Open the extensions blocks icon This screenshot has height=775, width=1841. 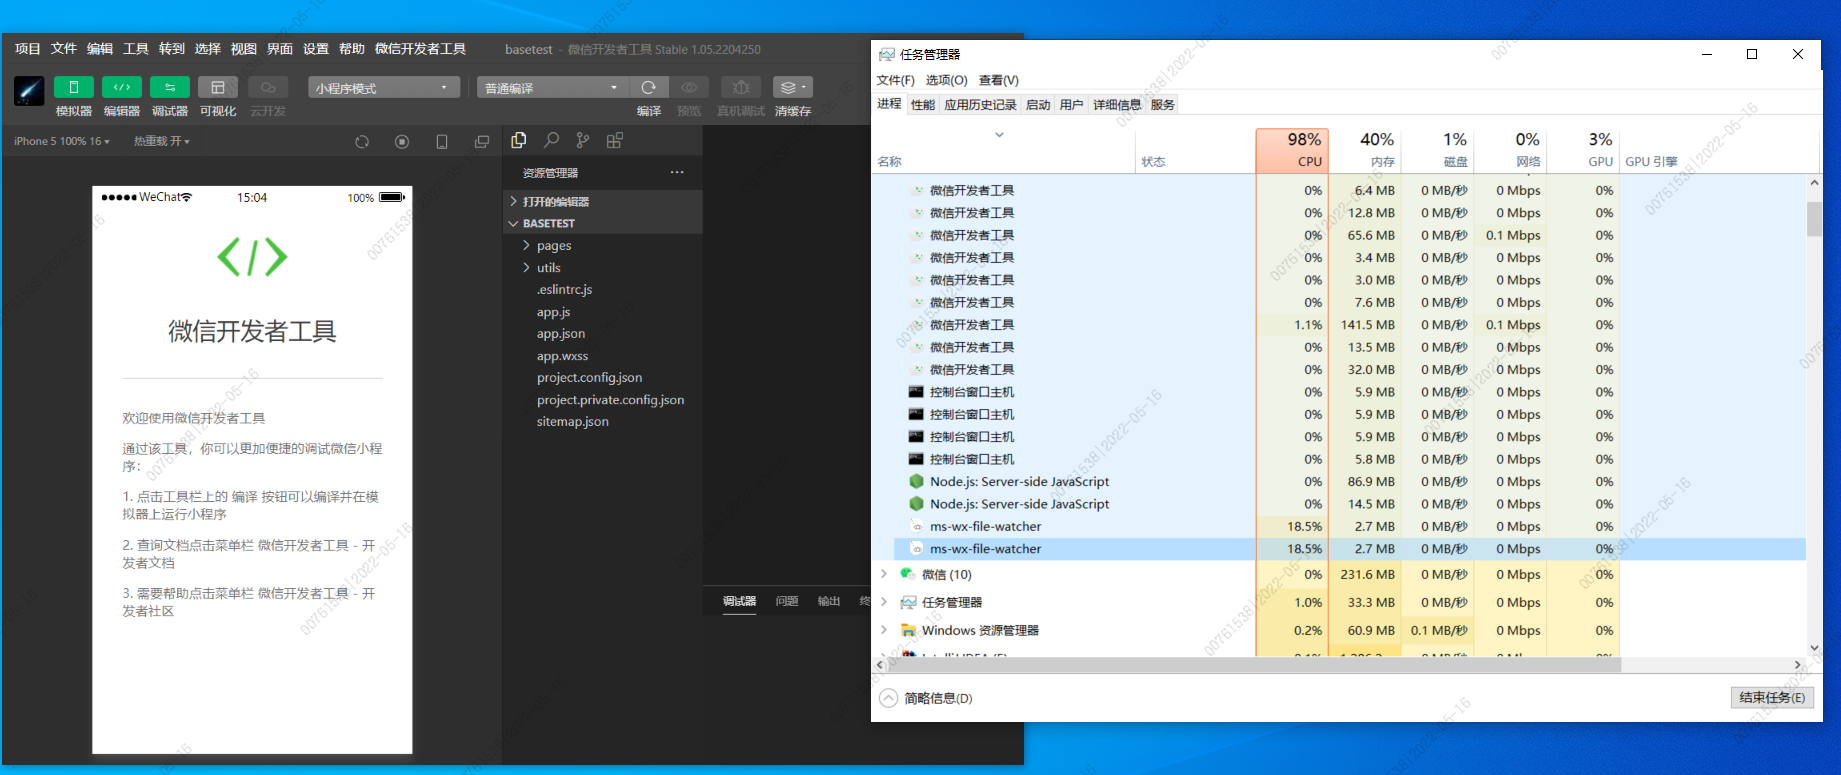[x=615, y=141]
